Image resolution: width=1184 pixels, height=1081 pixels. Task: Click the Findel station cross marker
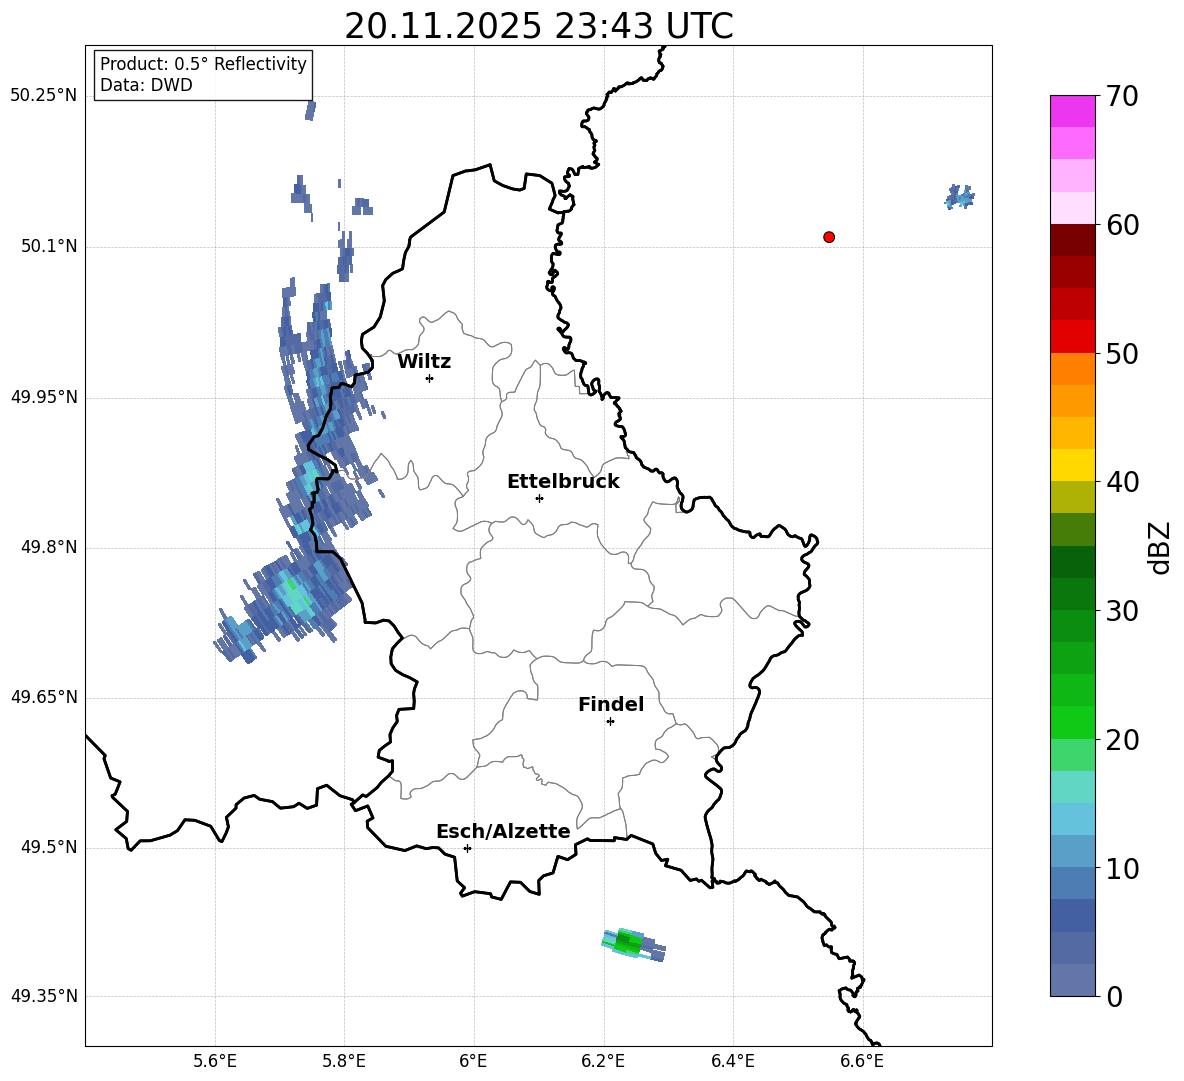coord(610,722)
